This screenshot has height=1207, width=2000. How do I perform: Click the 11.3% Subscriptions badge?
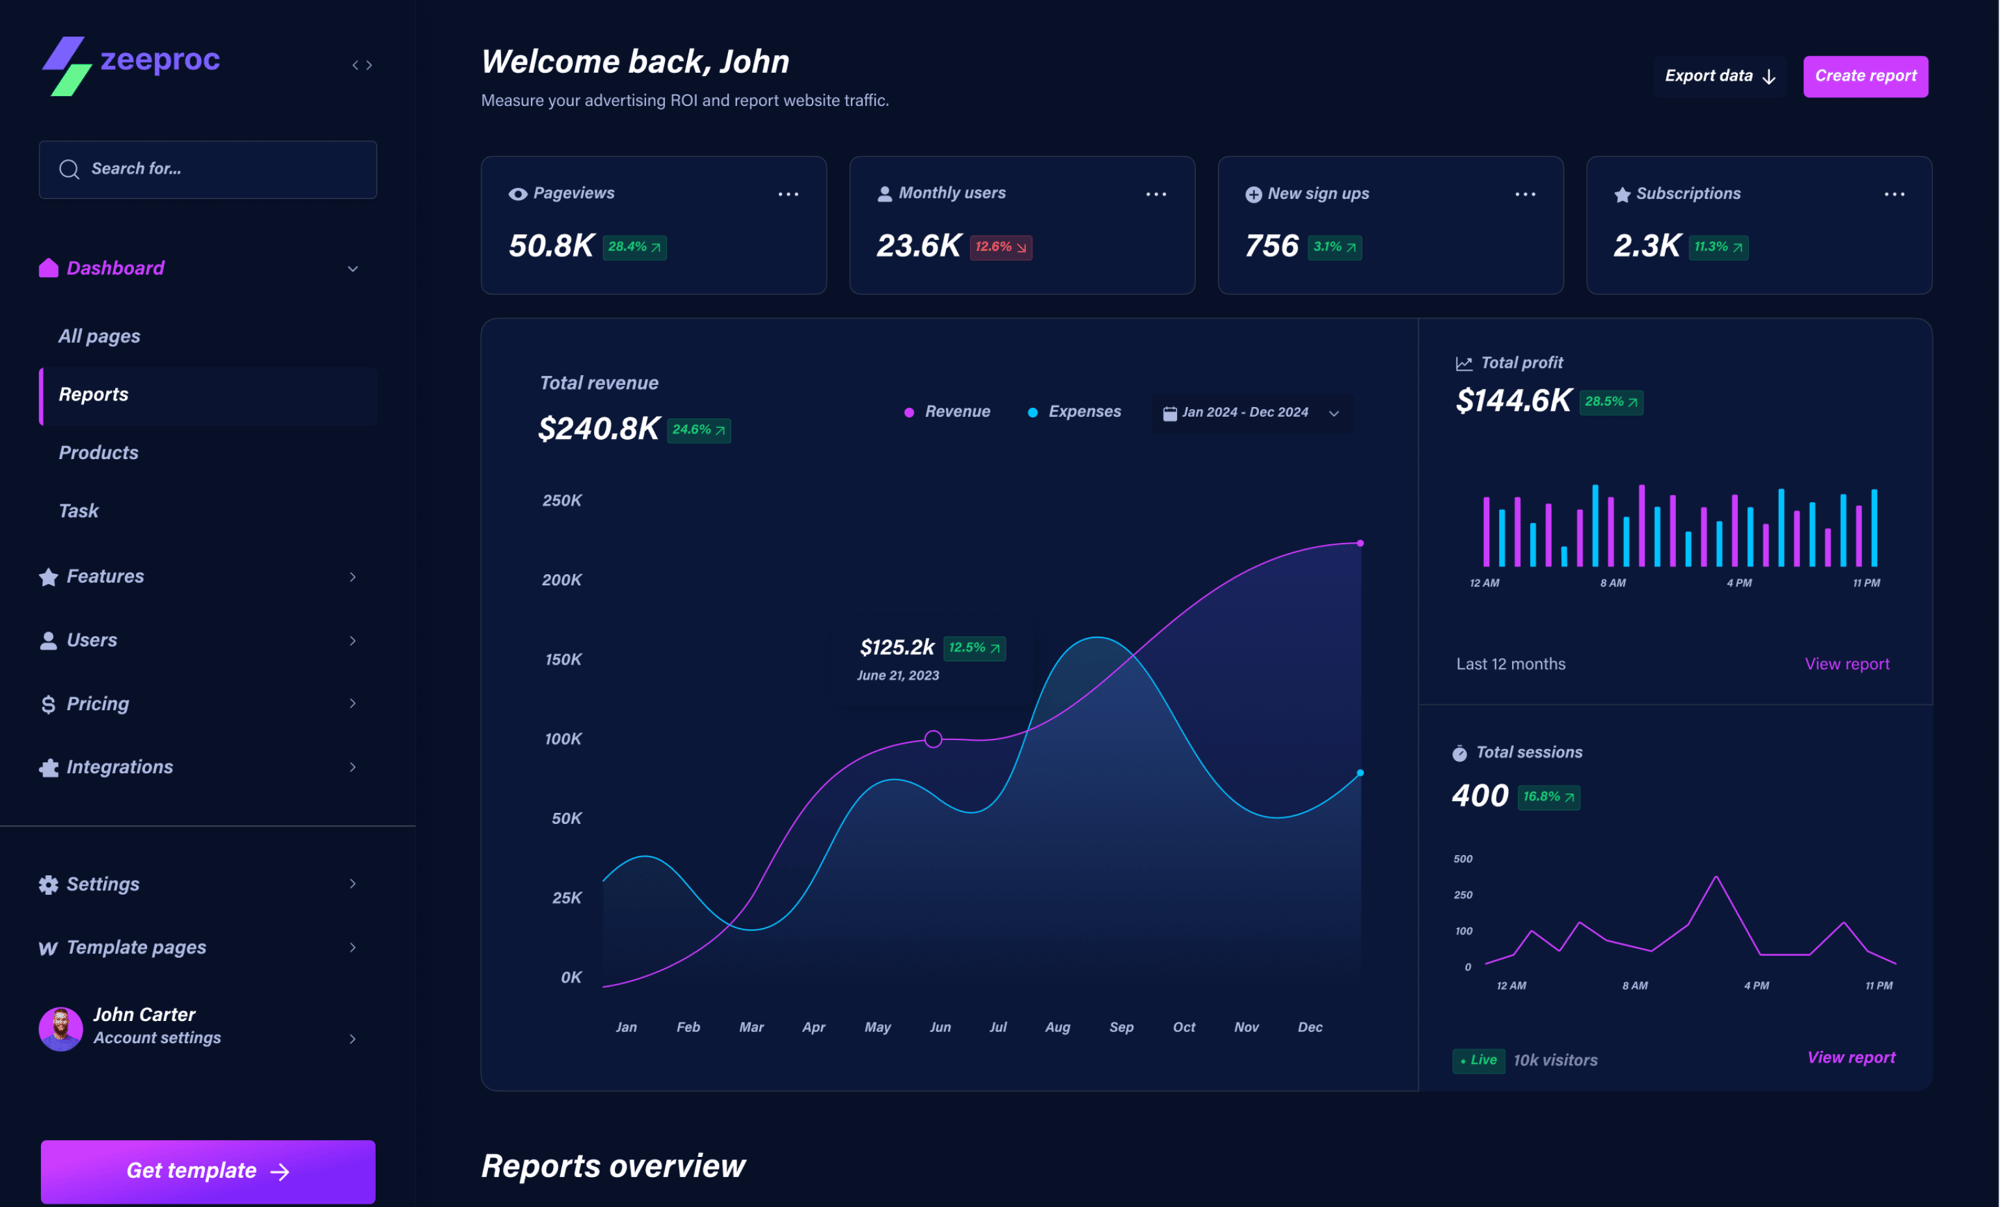click(x=1719, y=248)
